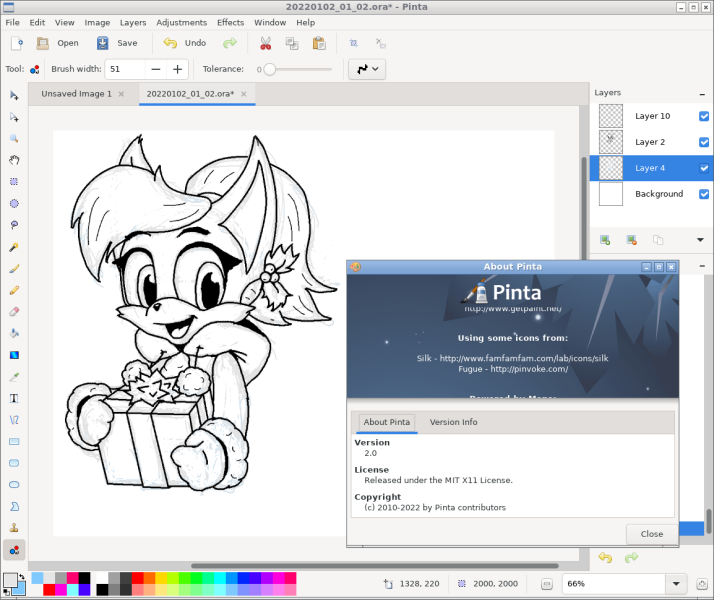Open the Layers panel options menu arrow
The width and height of the screenshot is (714, 600).
pos(700,240)
